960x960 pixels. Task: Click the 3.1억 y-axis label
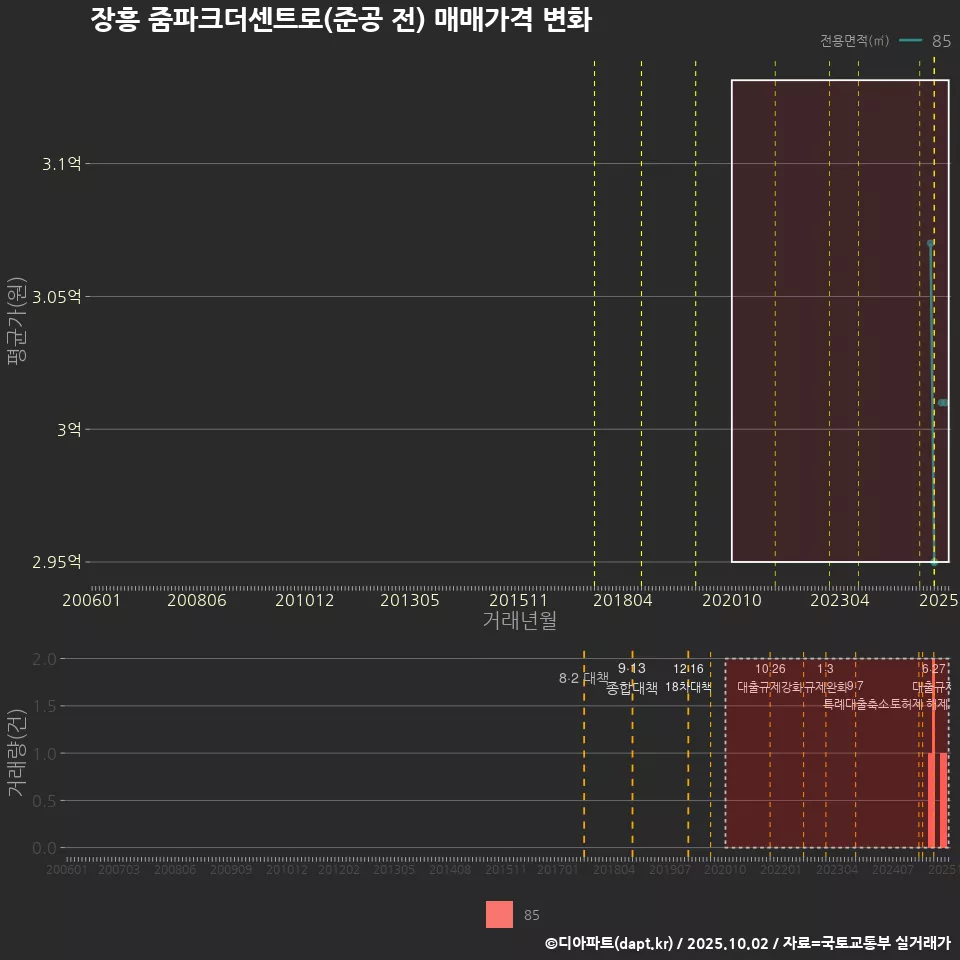(62, 164)
